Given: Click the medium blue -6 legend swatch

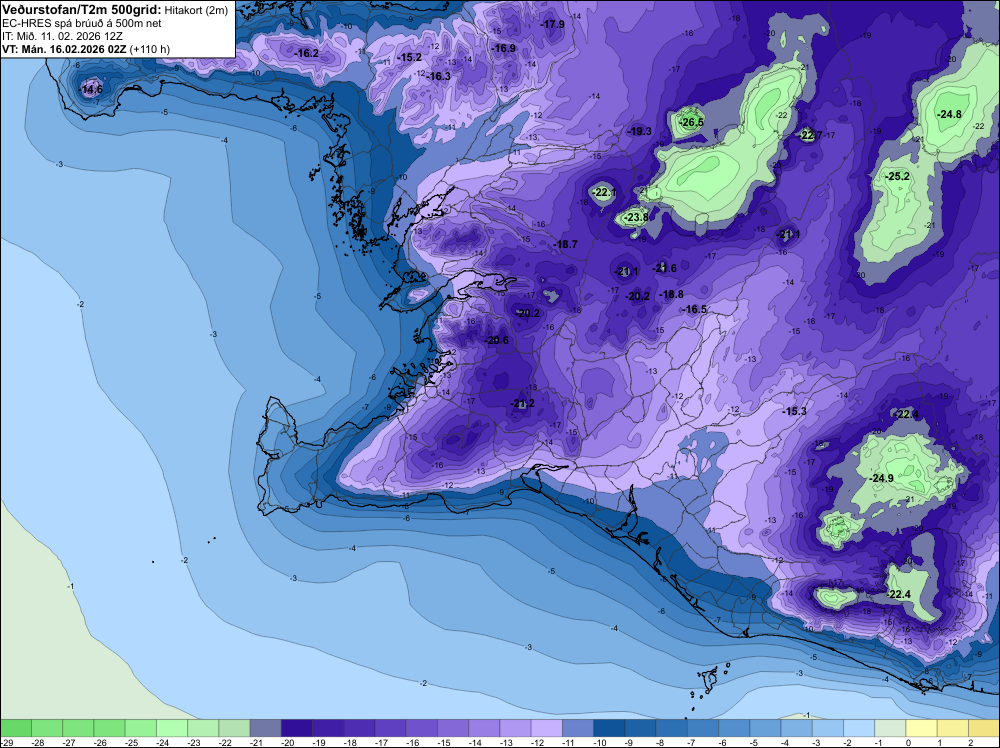Looking at the screenshot, I should coord(734,728).
